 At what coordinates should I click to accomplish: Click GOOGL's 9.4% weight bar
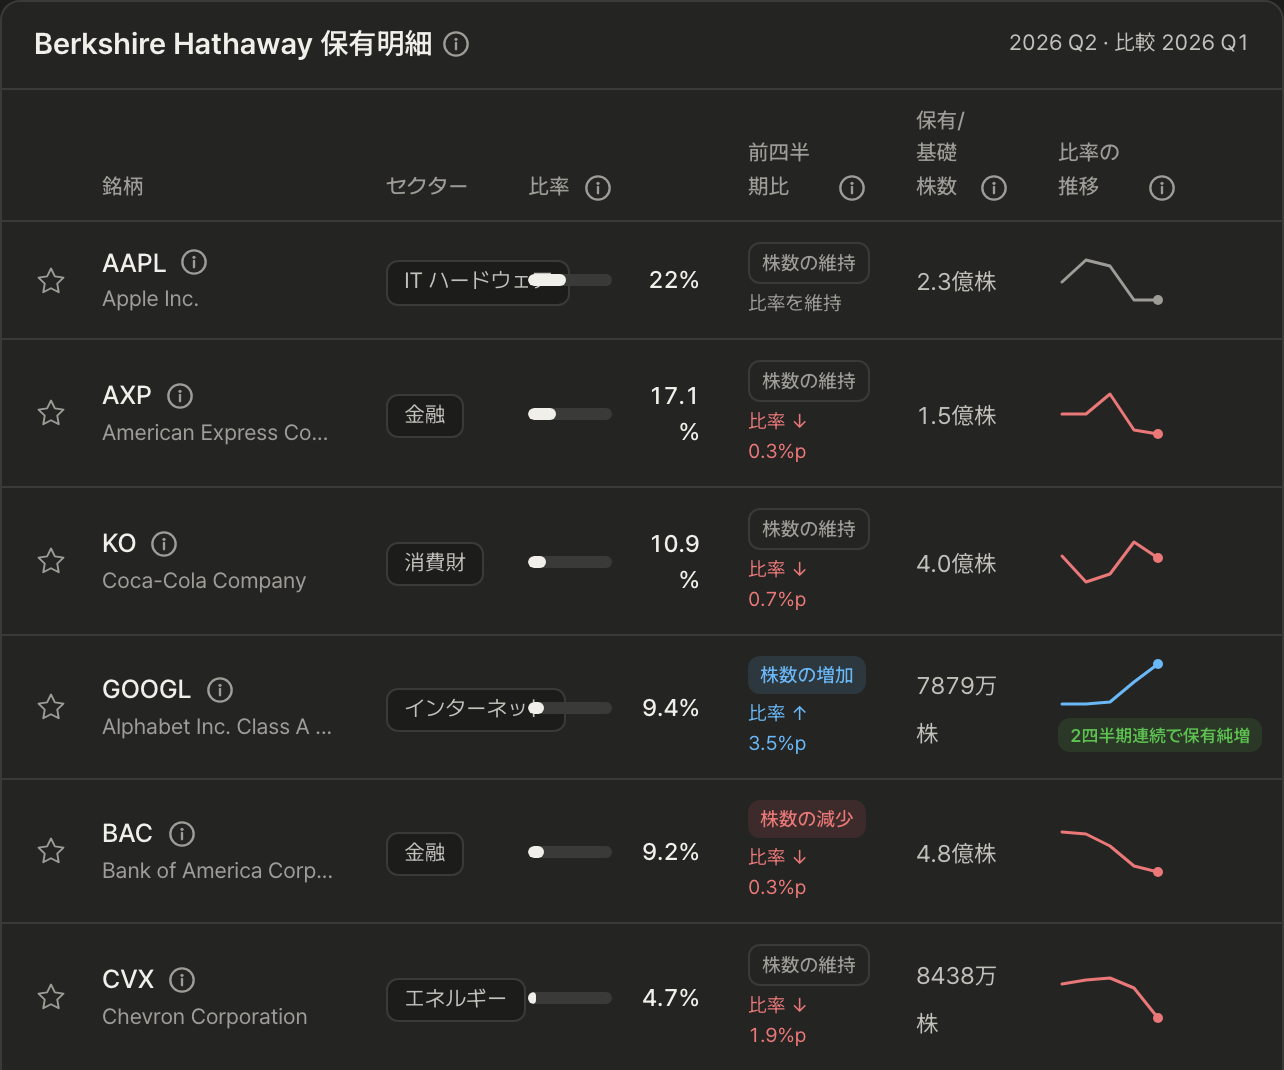[x=570, y=708]
